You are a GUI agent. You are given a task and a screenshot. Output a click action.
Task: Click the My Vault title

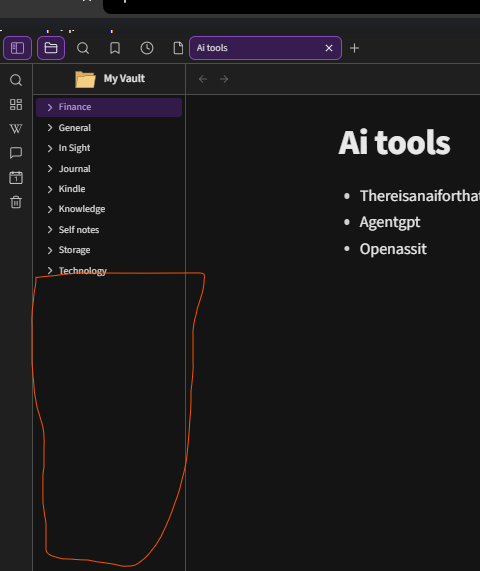click(124, 79)
